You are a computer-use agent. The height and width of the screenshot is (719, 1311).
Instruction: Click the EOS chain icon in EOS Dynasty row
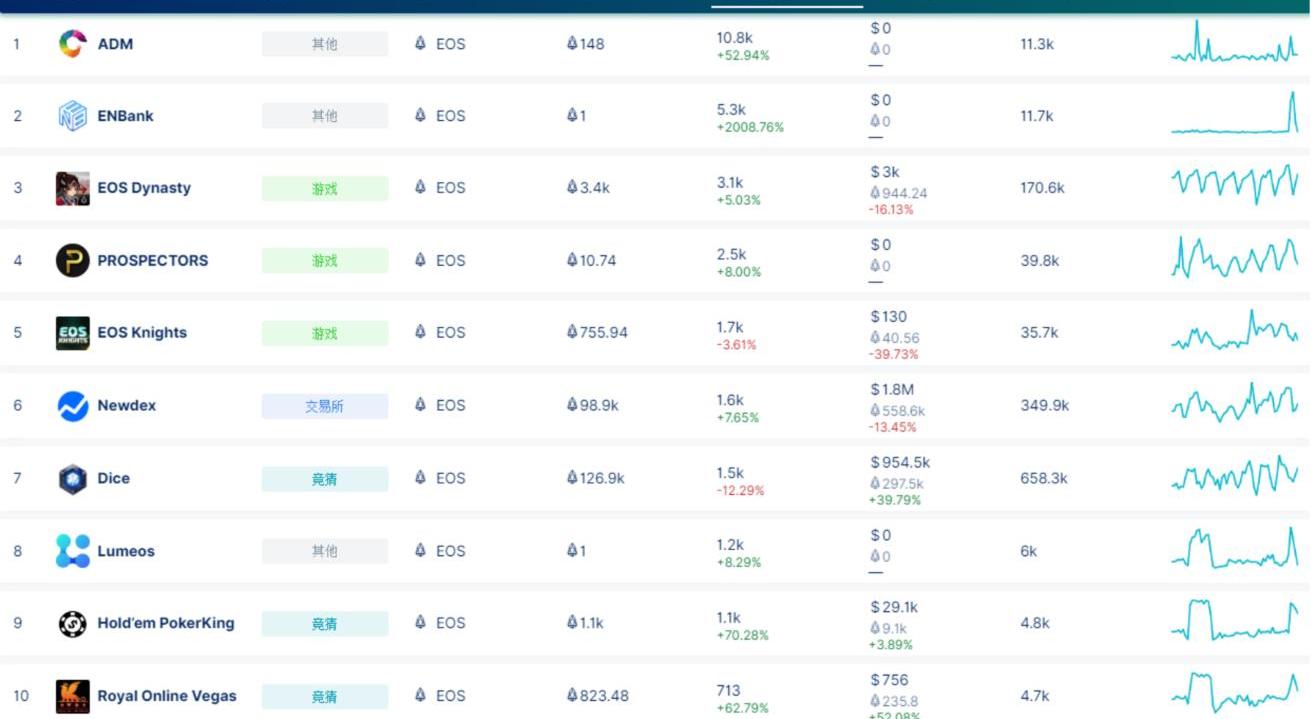420,187
